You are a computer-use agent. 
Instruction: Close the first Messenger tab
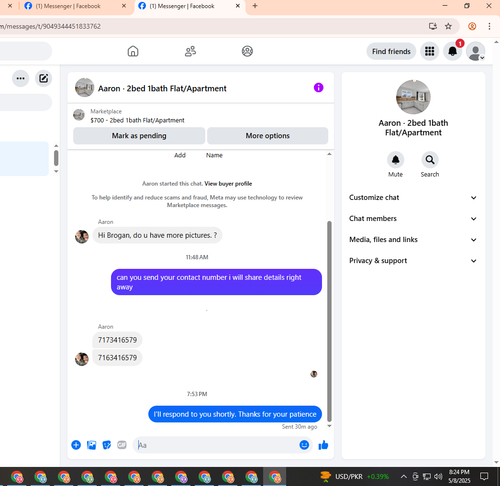[x=124, y=6]
